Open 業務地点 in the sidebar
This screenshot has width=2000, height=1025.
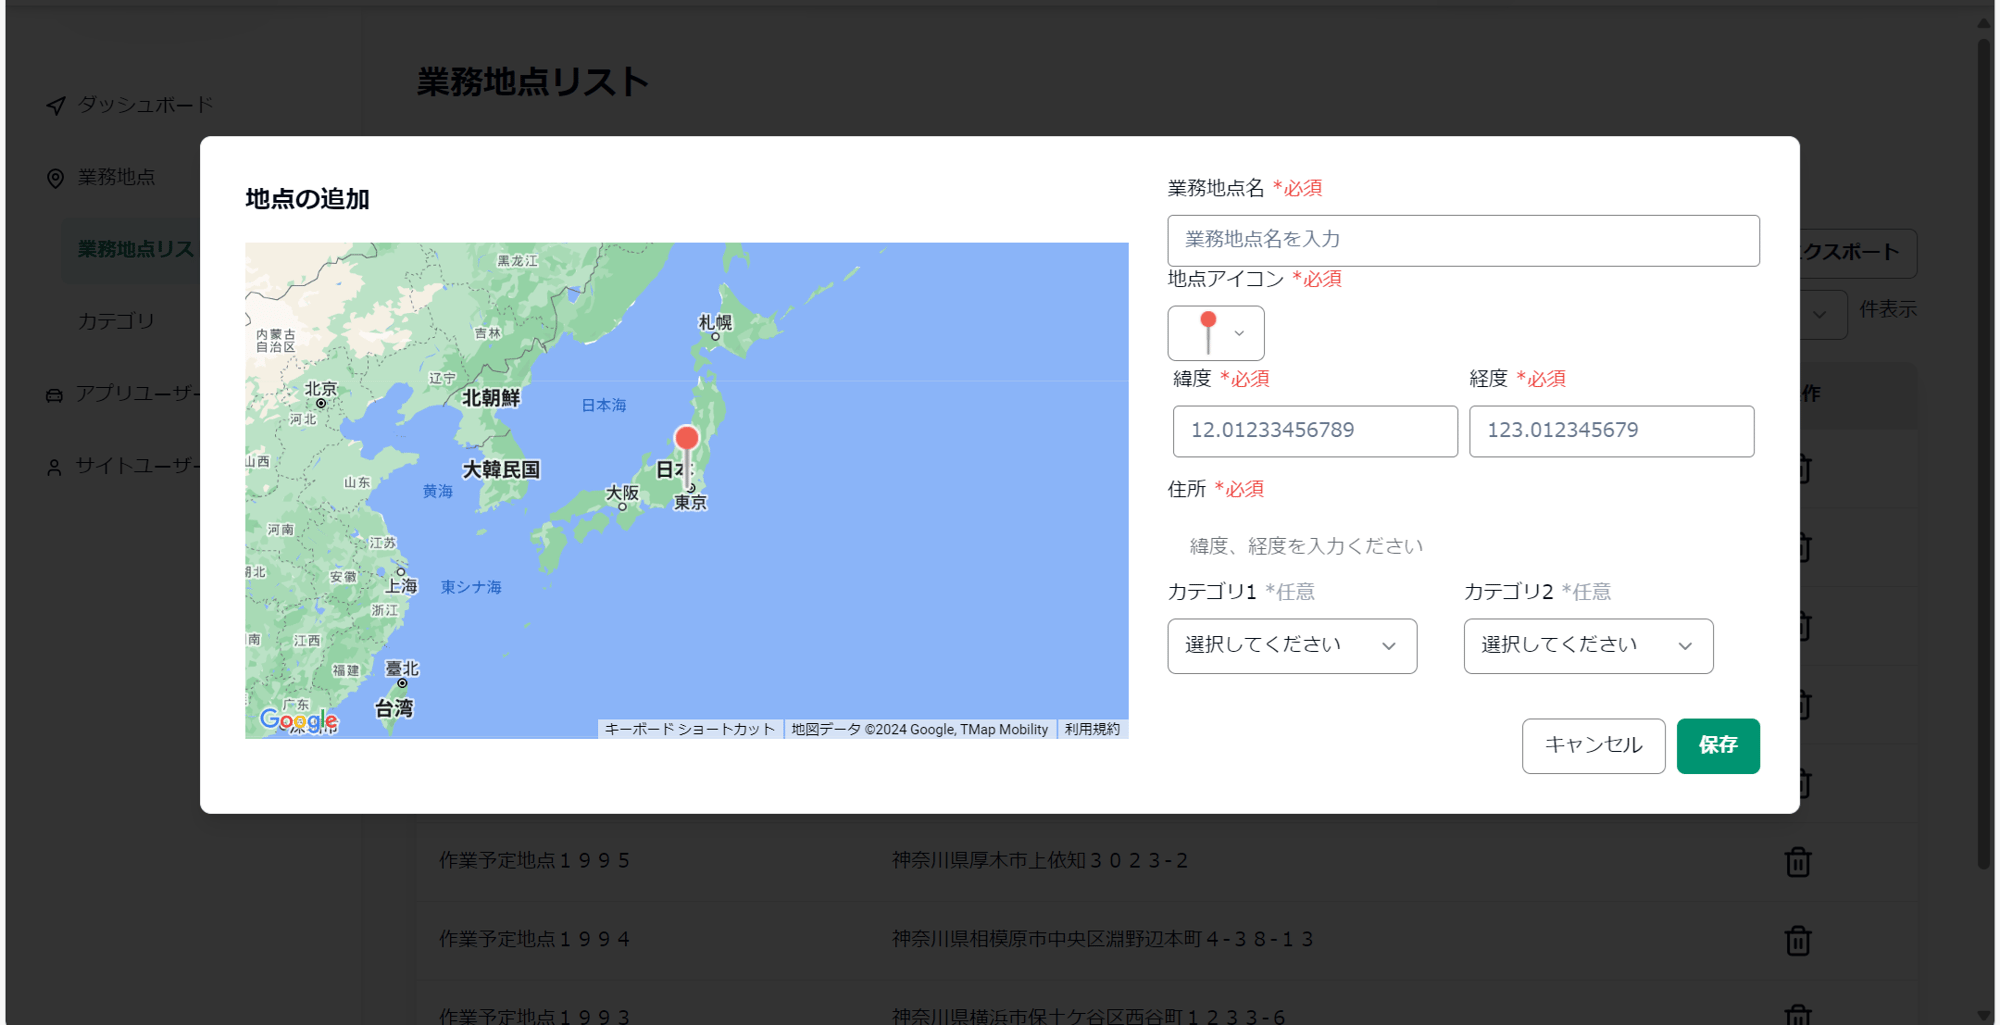pyautogui.click(x=117, y=177)
